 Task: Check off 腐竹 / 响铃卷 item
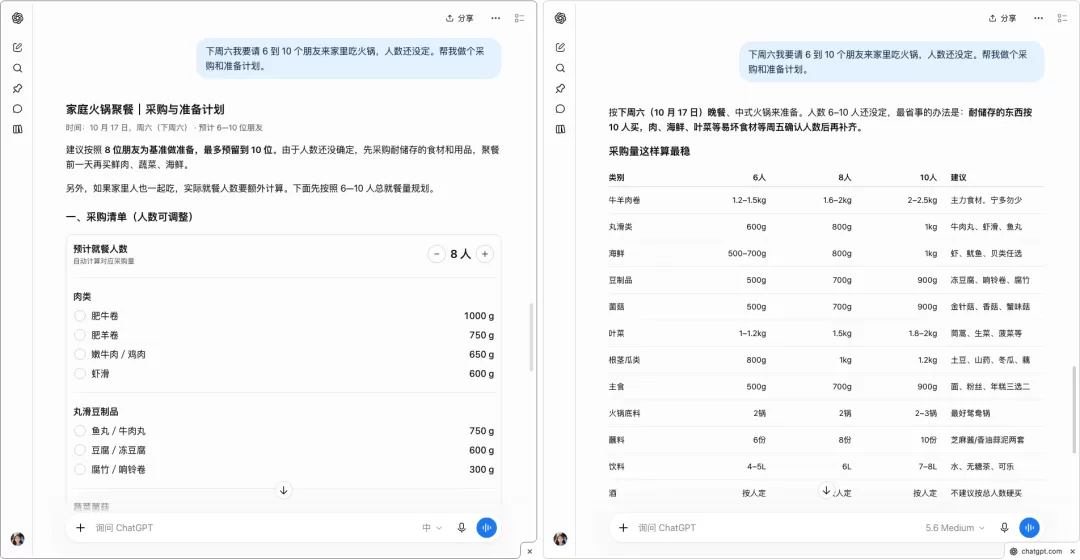coord(80,469)
